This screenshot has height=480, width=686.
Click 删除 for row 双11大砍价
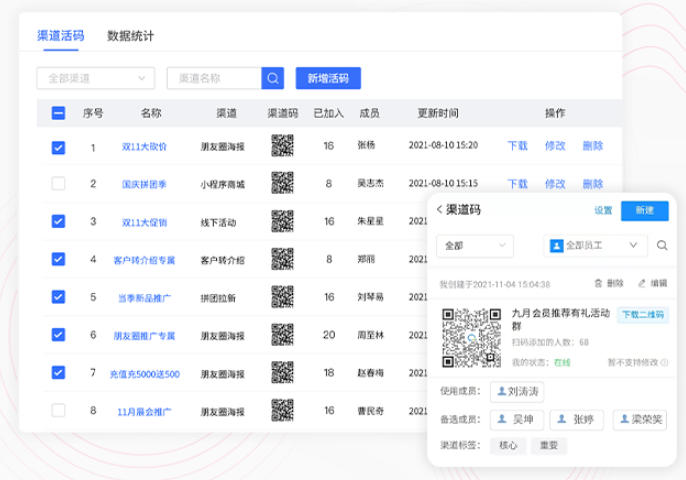pos(593,146)
